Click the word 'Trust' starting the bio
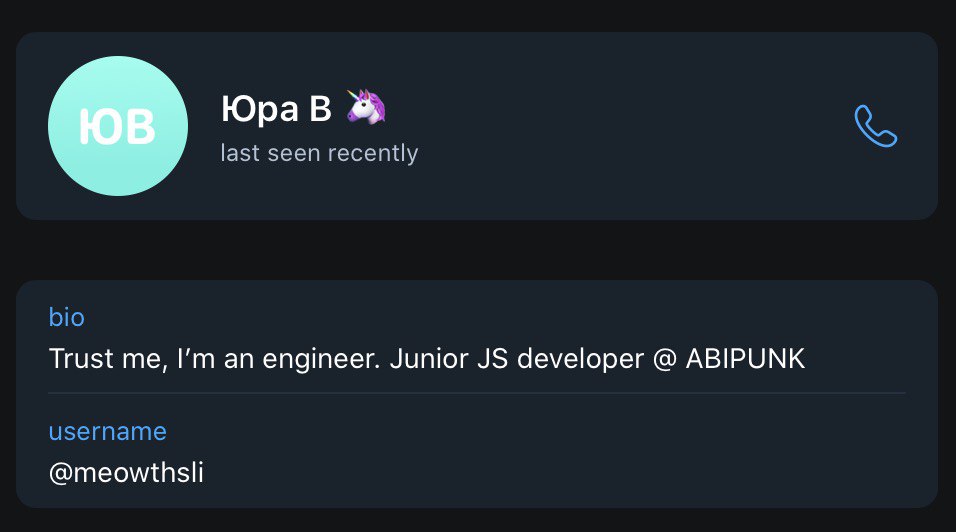Image resolution: width=956 pixels, height=532 pixels. (82, 358)
